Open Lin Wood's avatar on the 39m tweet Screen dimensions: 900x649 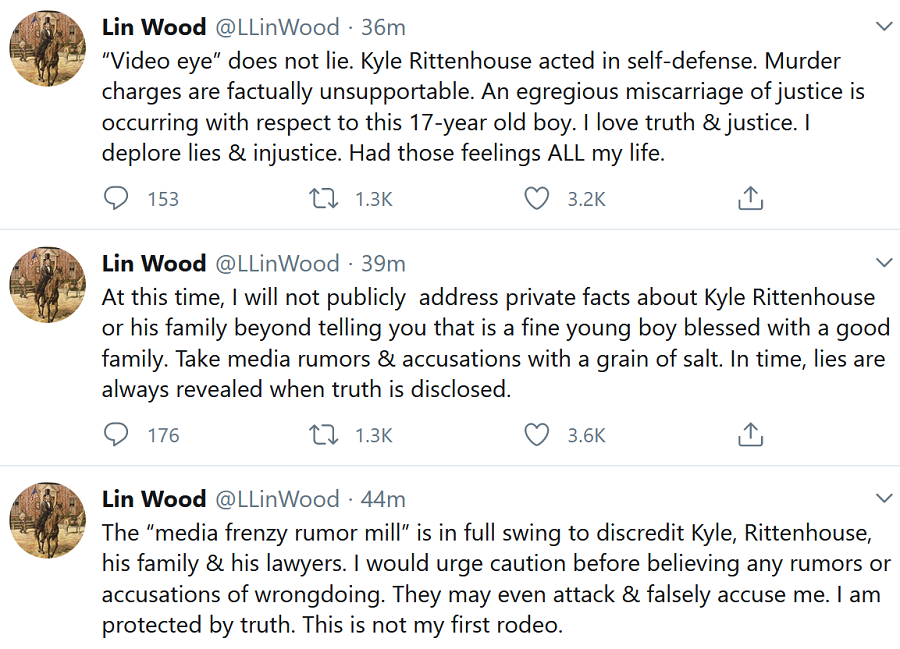pyautogui.click(x=48, y=285)
